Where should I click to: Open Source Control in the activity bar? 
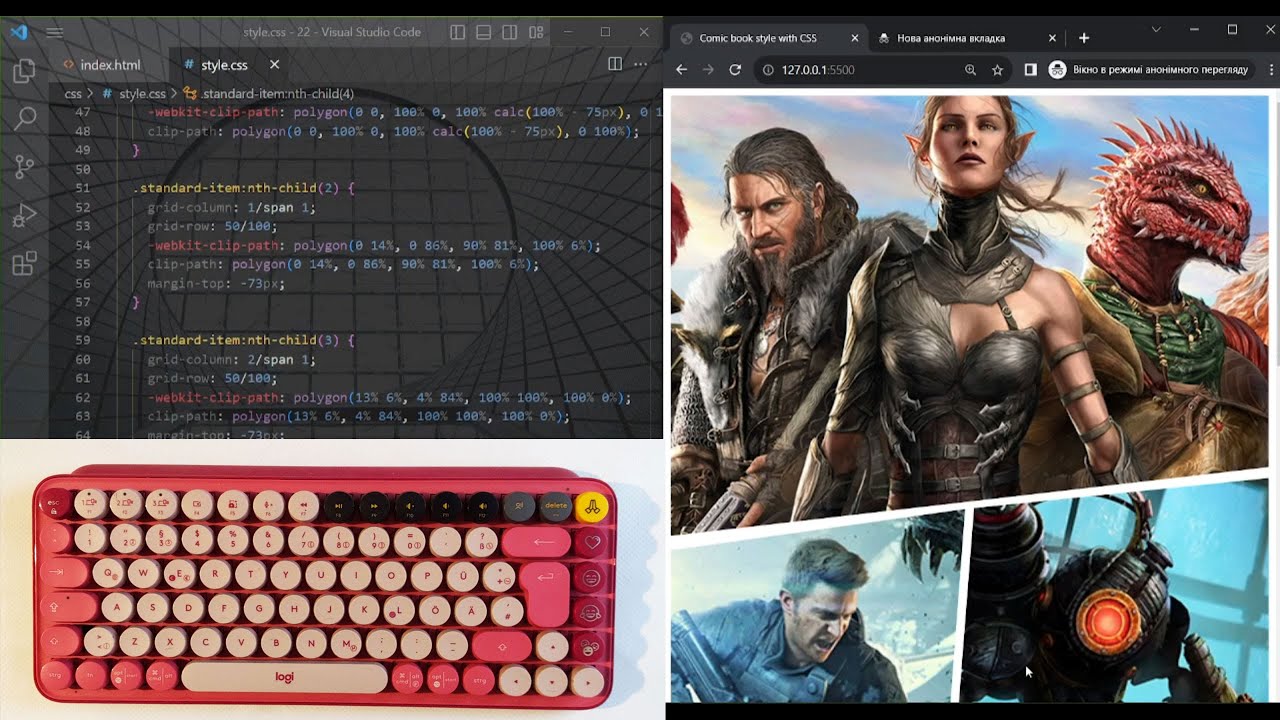(x=24, y=167)
